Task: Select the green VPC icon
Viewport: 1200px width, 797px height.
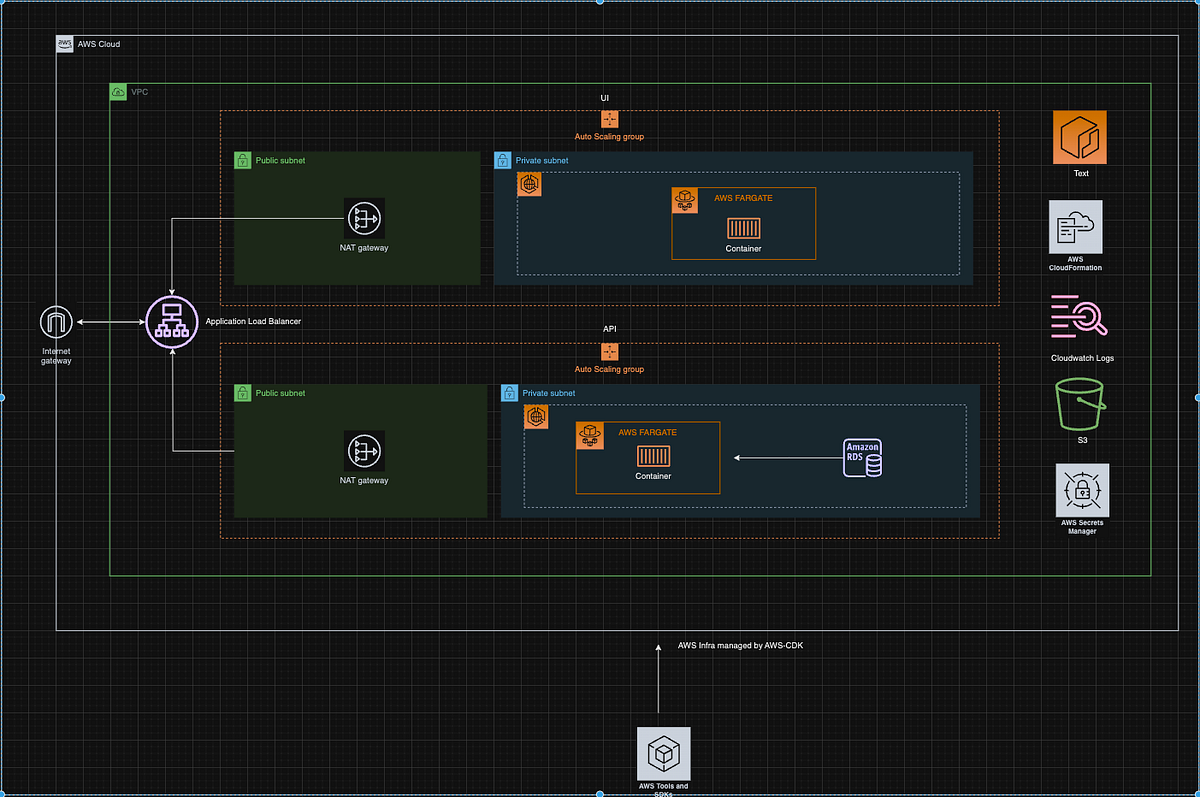Action: (116, 91)
